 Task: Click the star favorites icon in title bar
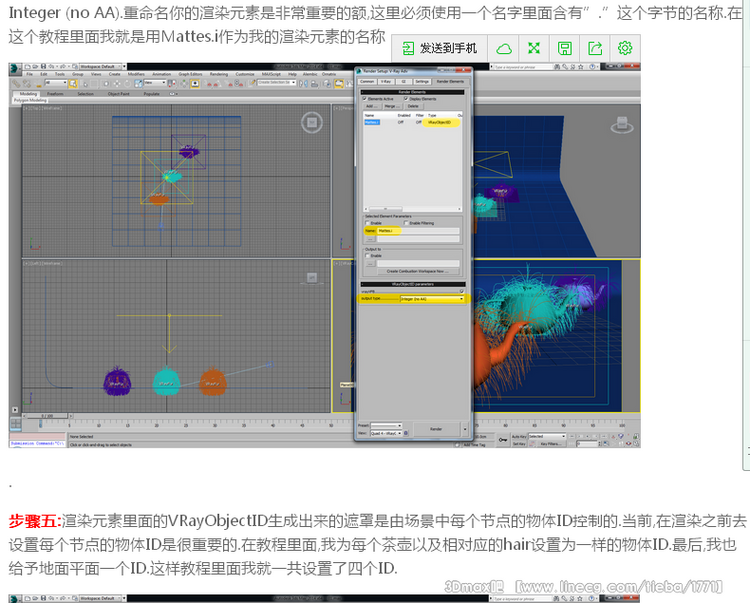(x=581, y=67)
